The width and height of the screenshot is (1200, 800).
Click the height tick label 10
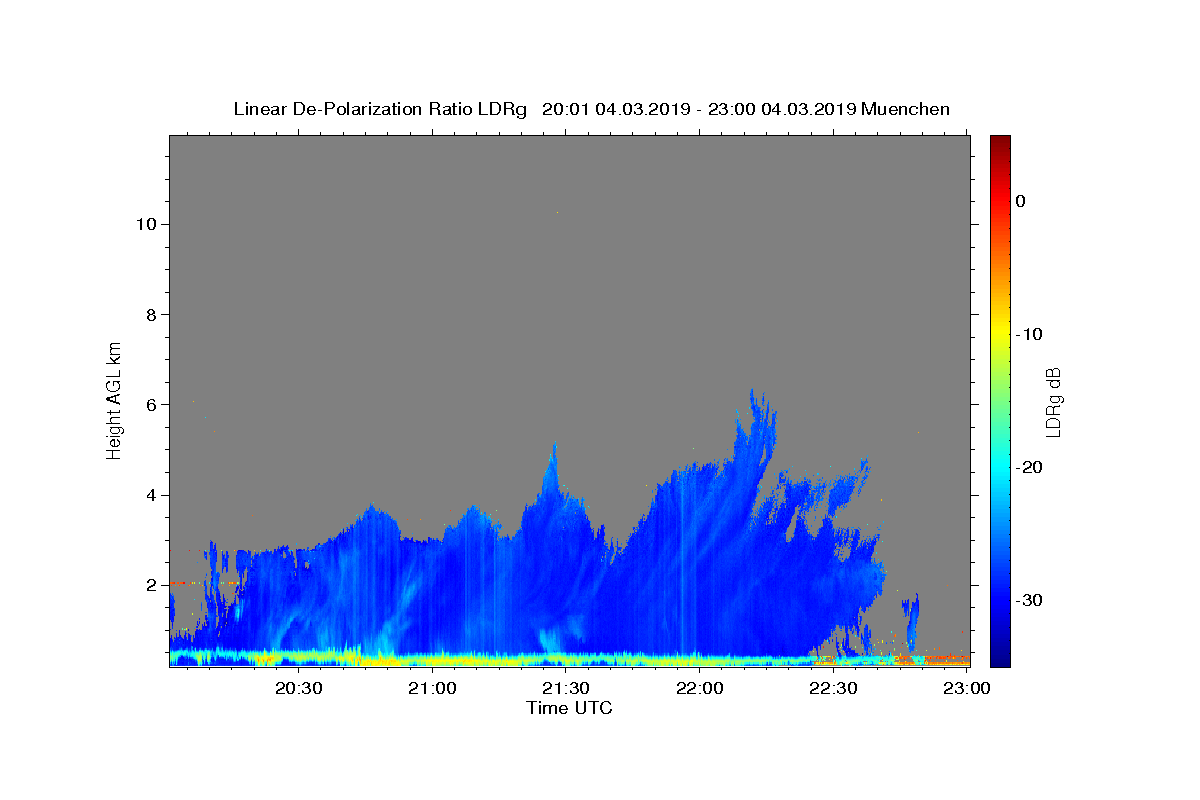coord(146,224)
